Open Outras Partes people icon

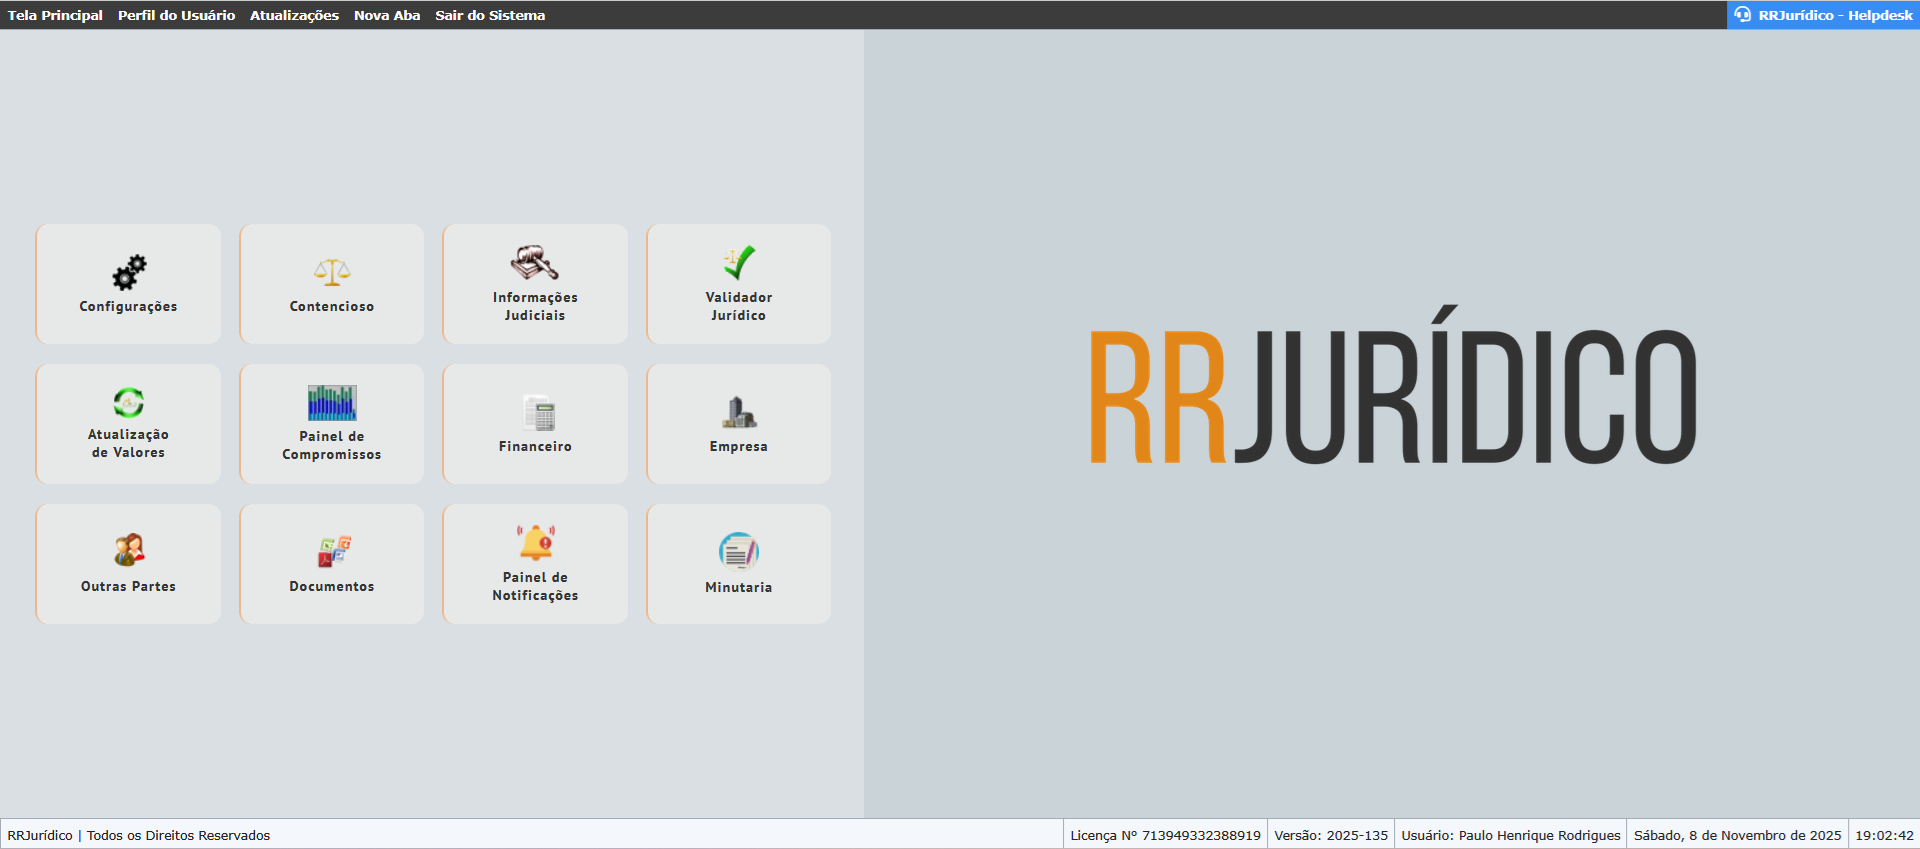pos(129,550)
